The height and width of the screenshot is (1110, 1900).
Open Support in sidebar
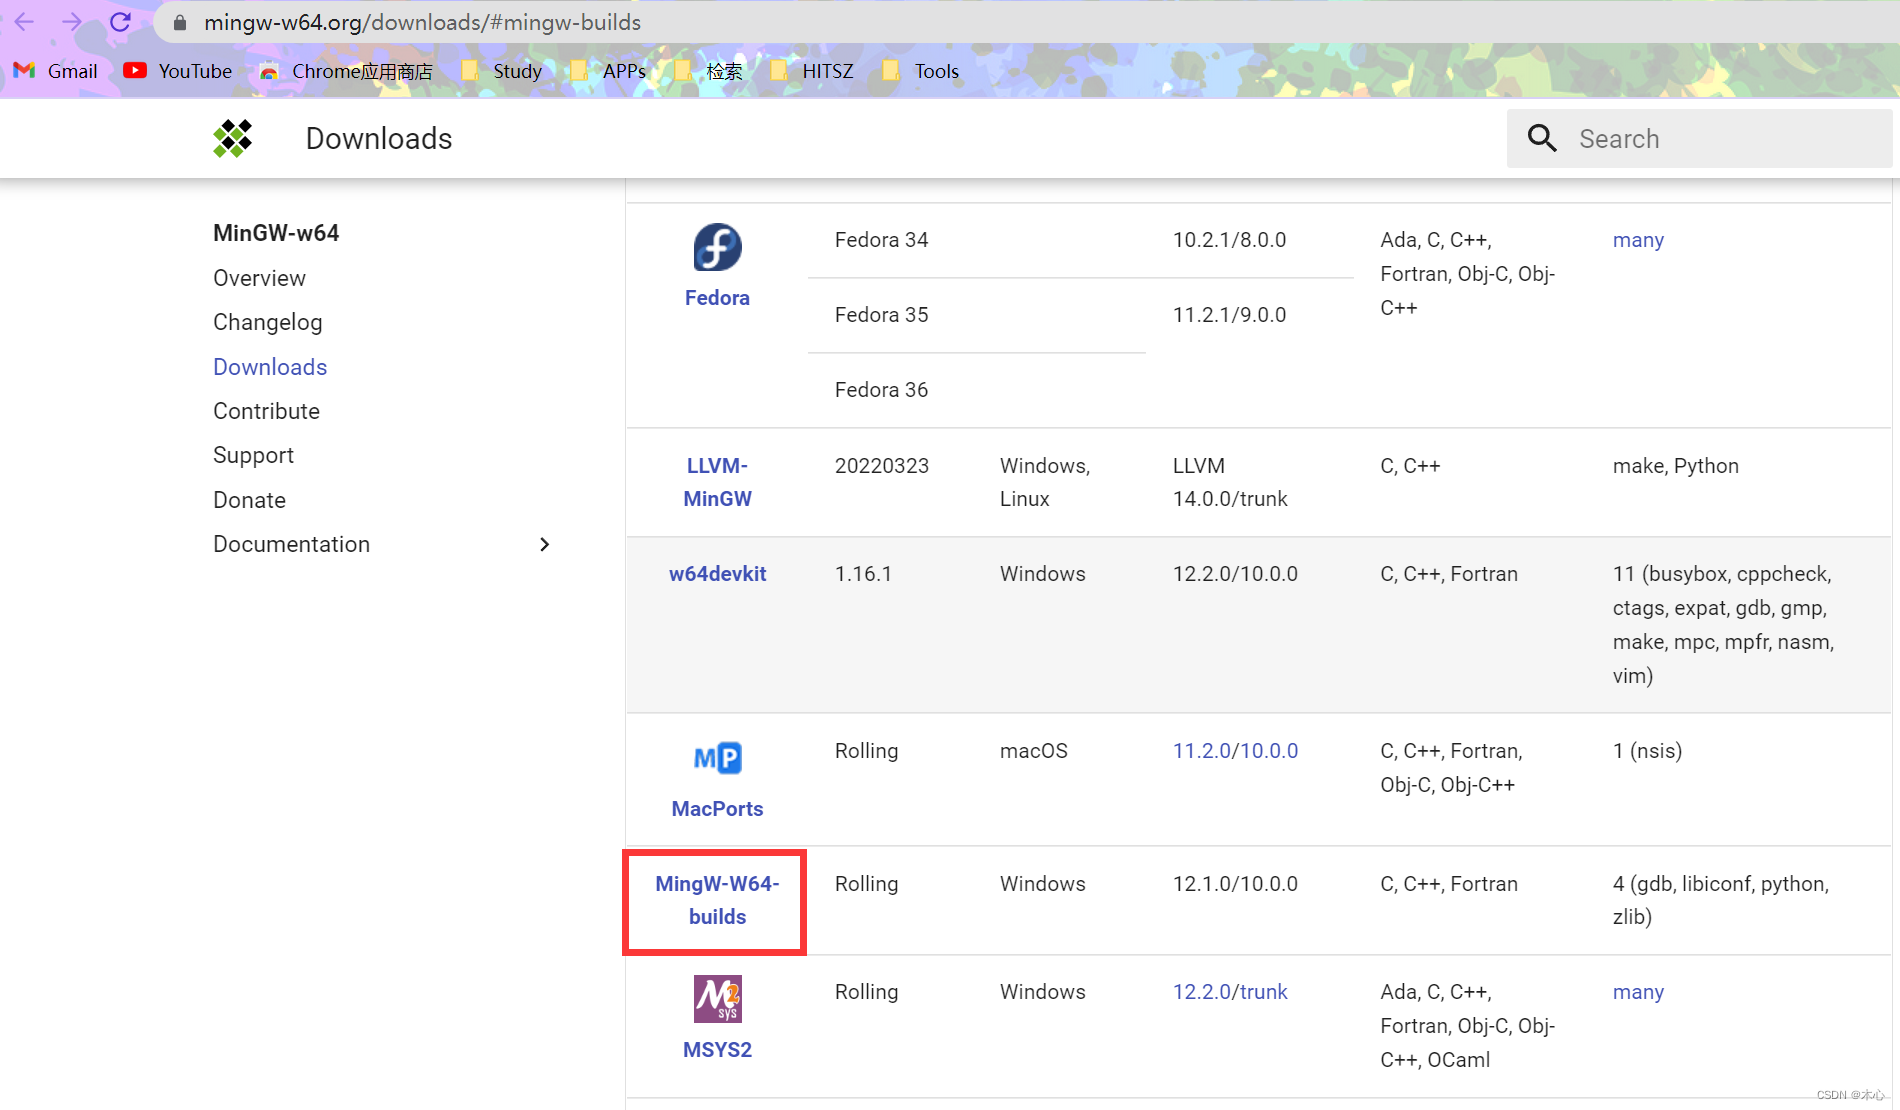254,455
